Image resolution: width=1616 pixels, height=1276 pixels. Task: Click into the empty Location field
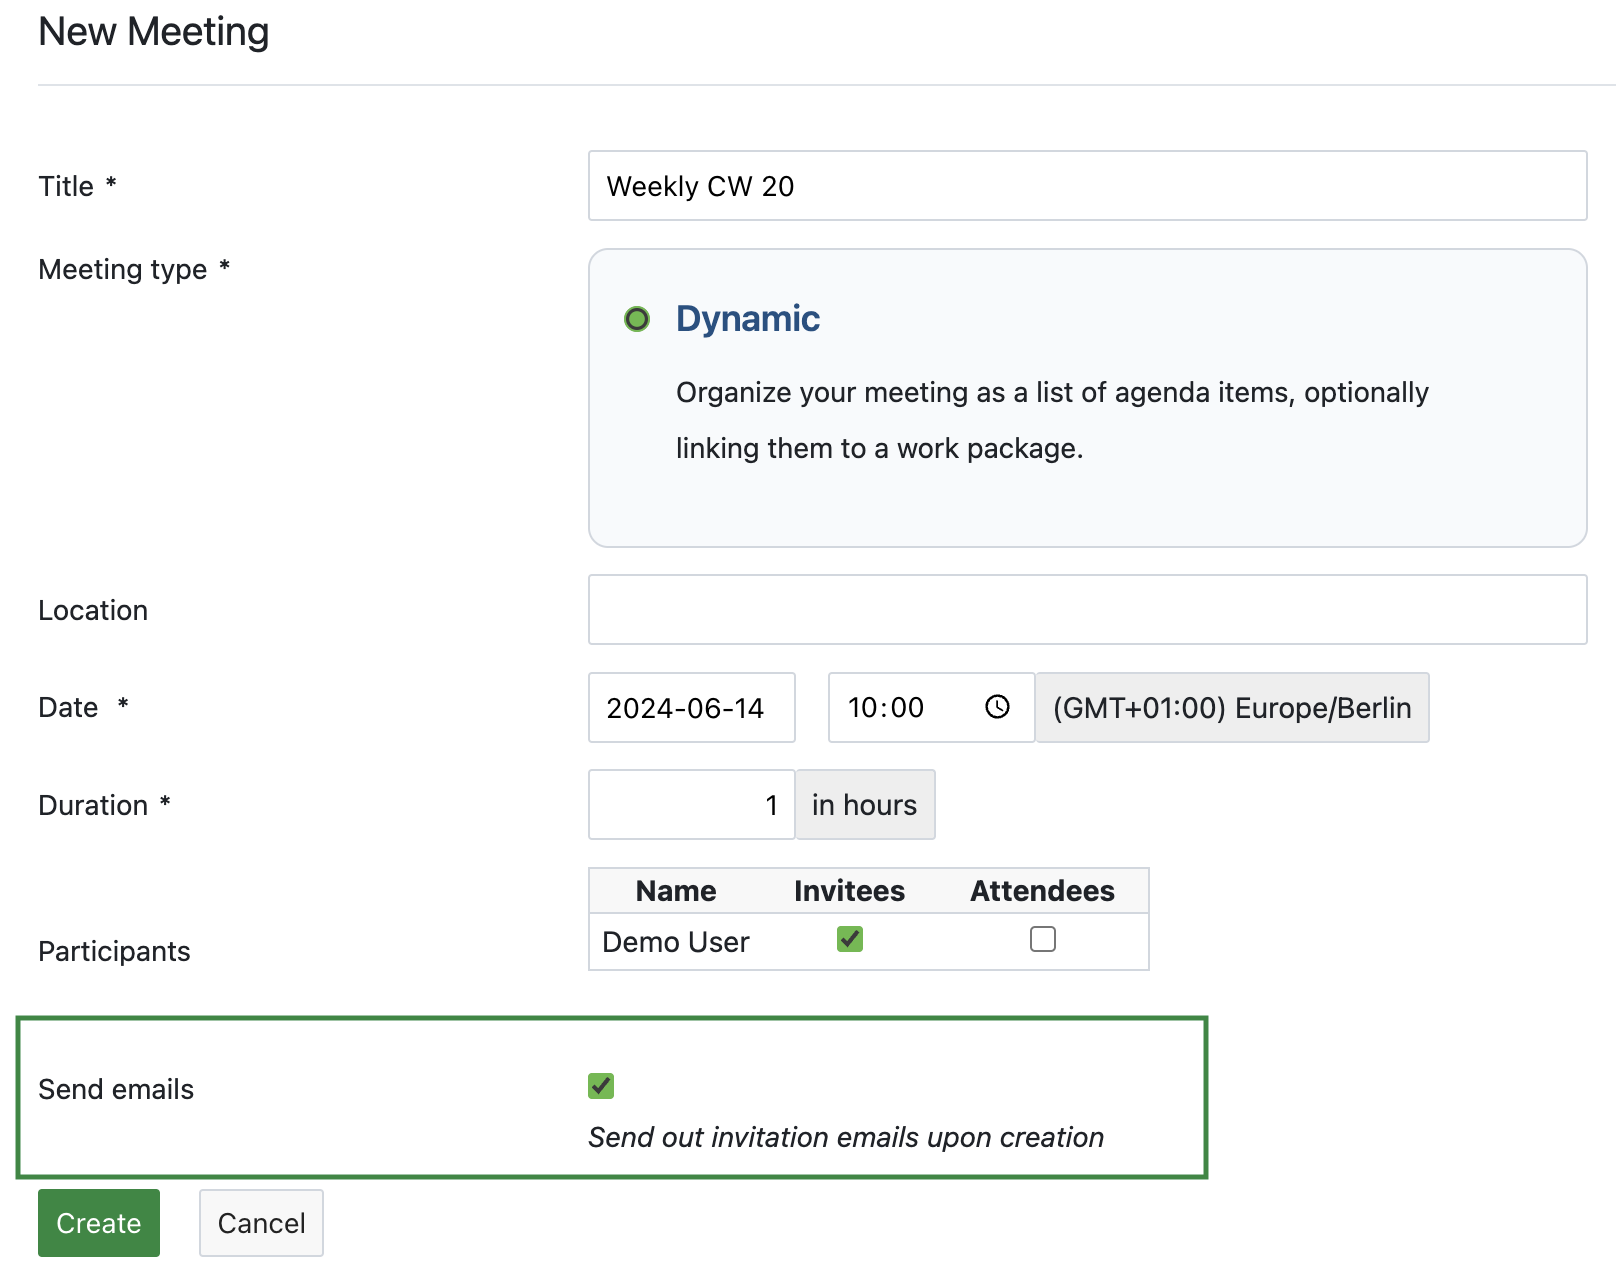tap(1087, 609)
